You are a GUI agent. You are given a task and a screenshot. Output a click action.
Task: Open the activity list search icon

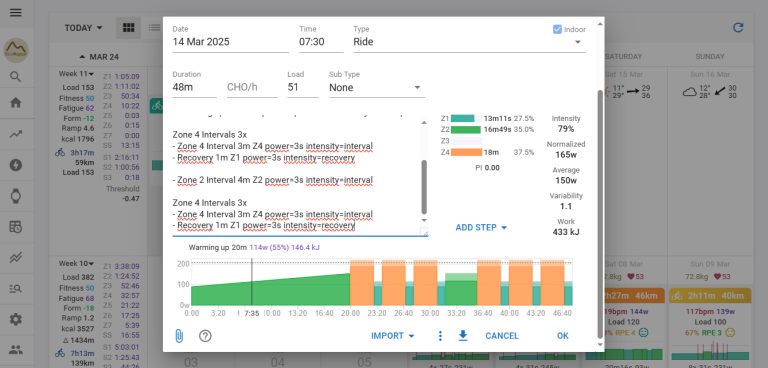click(x=16, y=289)
